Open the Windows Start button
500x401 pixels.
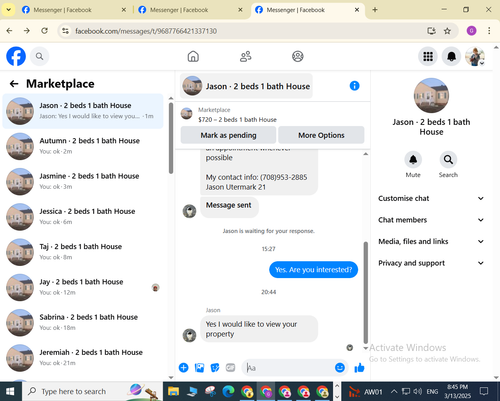[x=10, y=391]
